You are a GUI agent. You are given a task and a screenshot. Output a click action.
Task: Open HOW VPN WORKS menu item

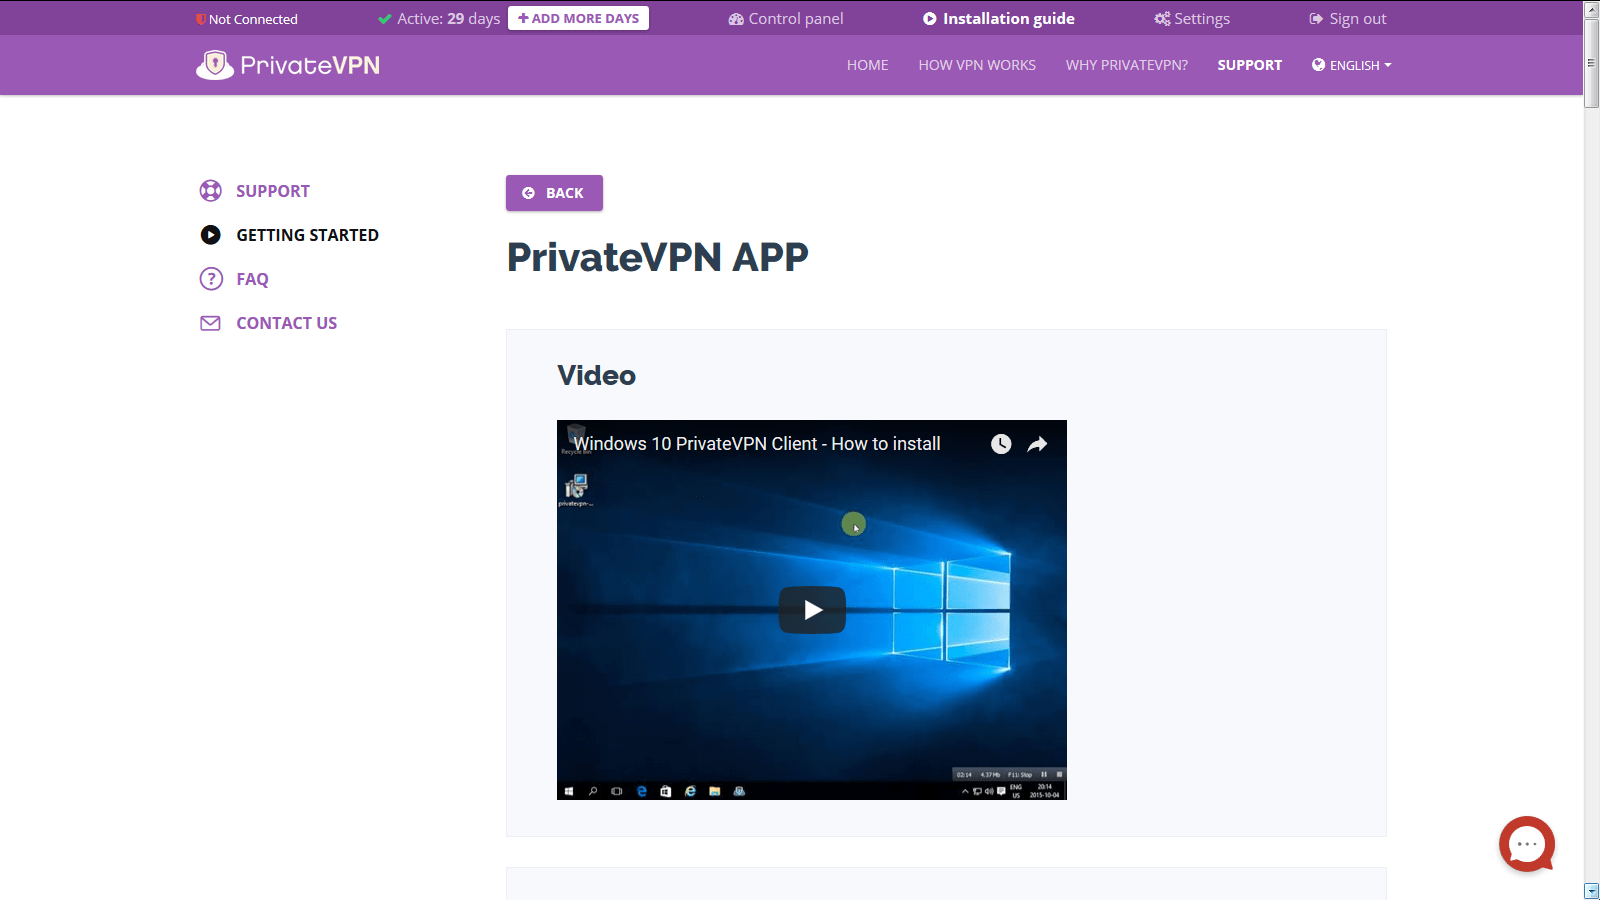pos(977,65)
